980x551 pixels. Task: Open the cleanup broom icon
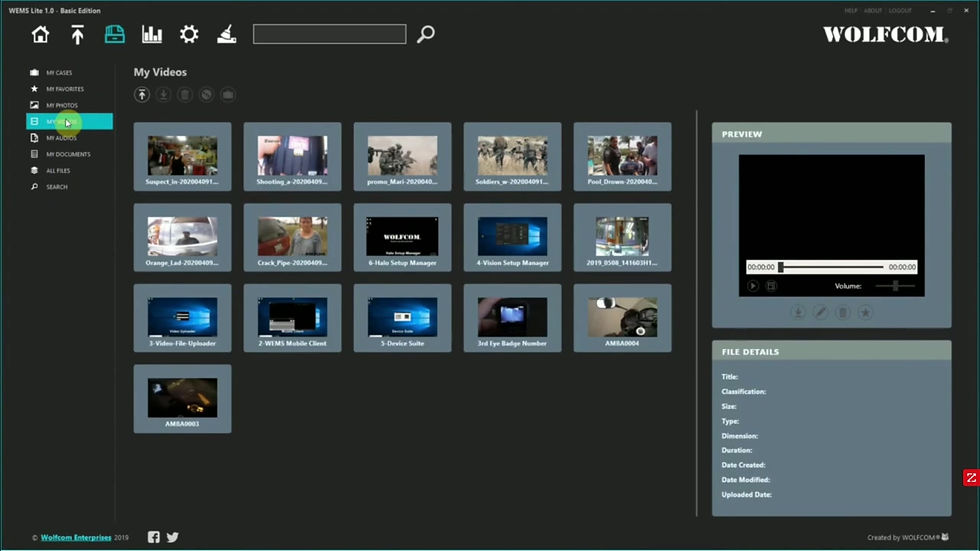pyautogui.click(x=226, y=34)
